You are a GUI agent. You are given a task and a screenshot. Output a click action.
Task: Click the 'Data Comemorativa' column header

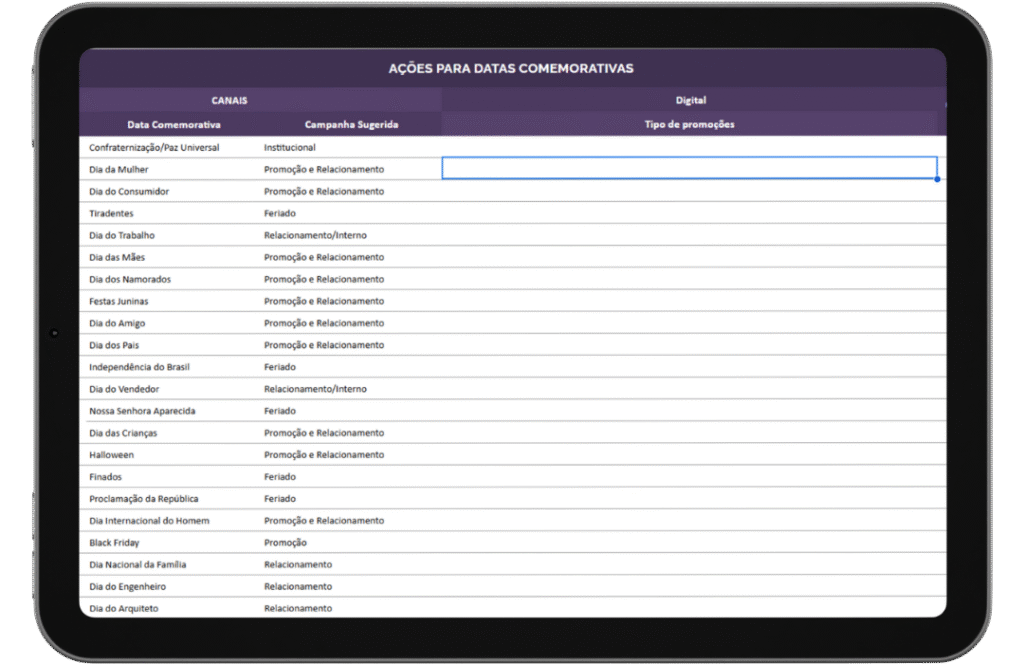pyautogui.click(x=174, y=125)
